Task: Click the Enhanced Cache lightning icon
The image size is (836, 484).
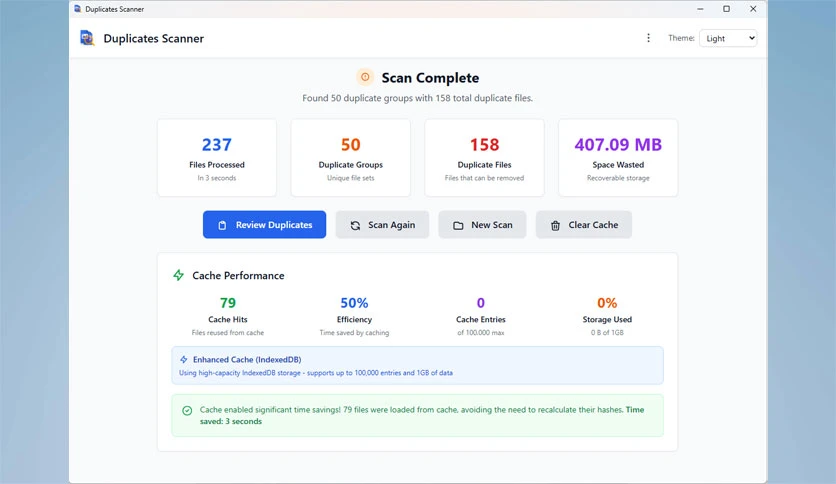Action: pyautogui.click(x=183, y=359)
